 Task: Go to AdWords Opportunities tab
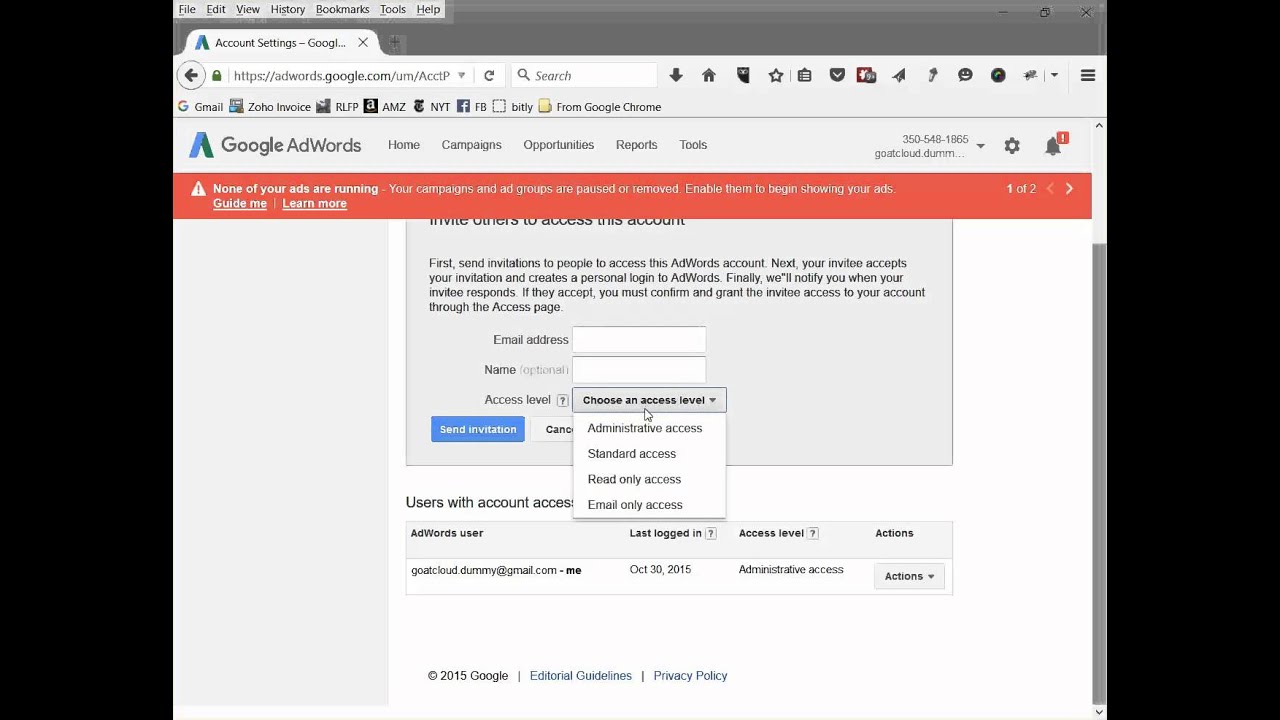tap(558, 145)
